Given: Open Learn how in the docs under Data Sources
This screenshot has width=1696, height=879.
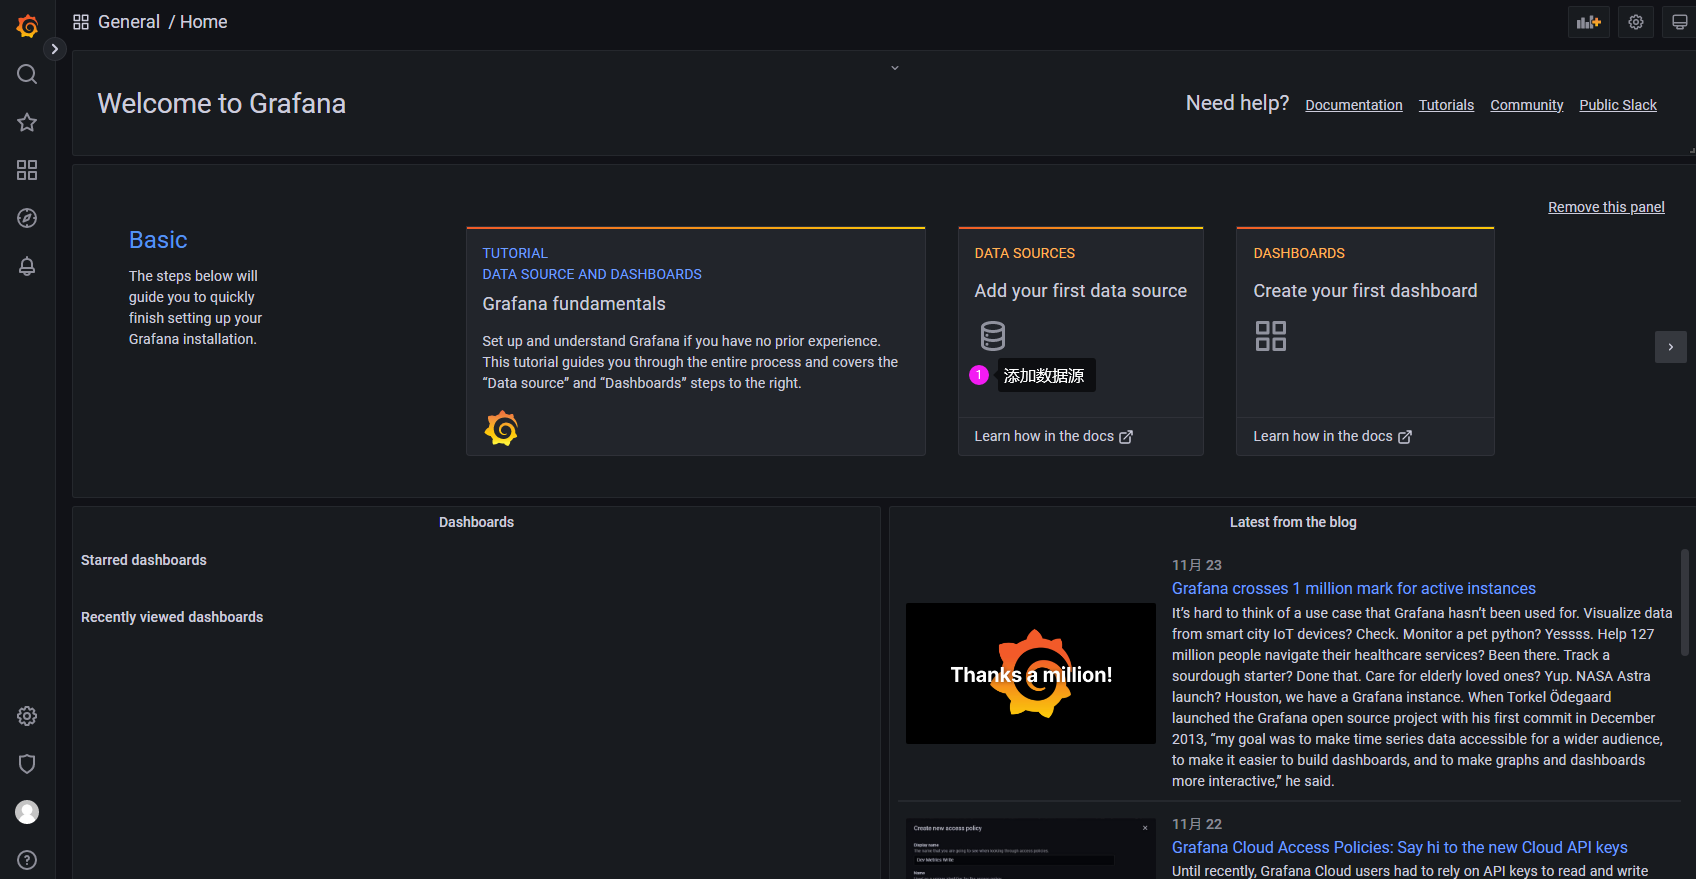Looking at the screenshot, I should [x=1053, y=436].
